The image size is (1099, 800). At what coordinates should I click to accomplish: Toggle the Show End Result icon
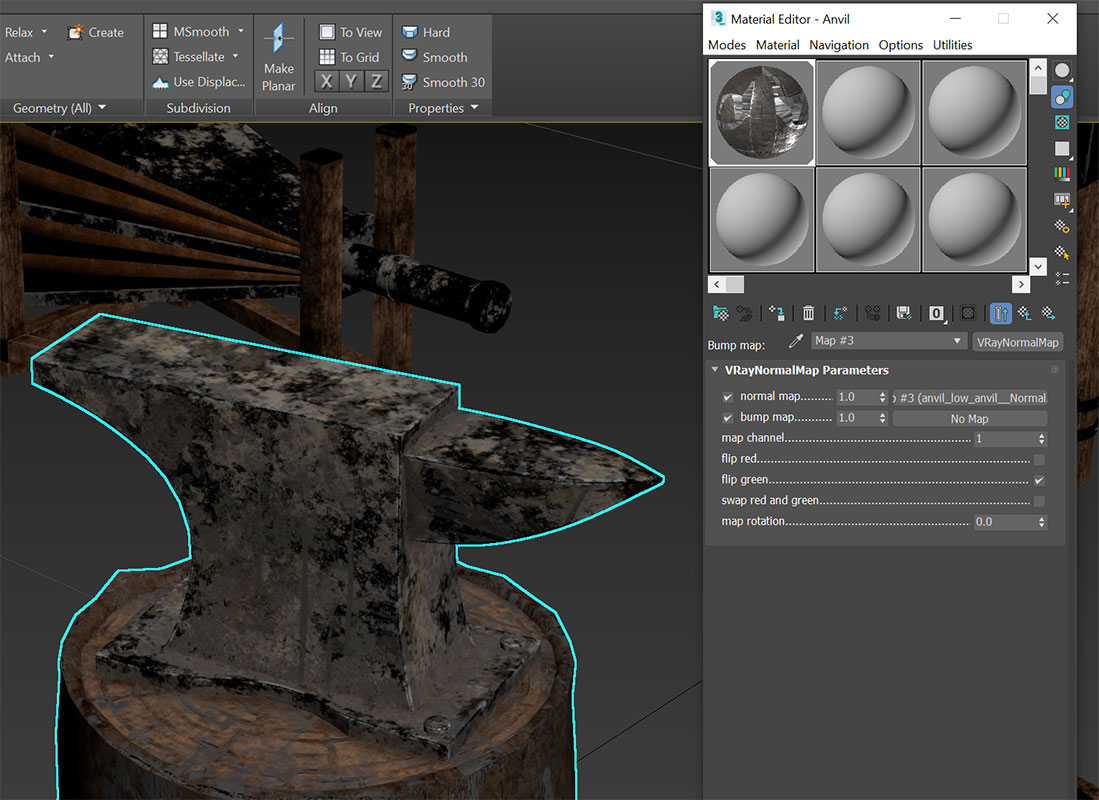1001,313
